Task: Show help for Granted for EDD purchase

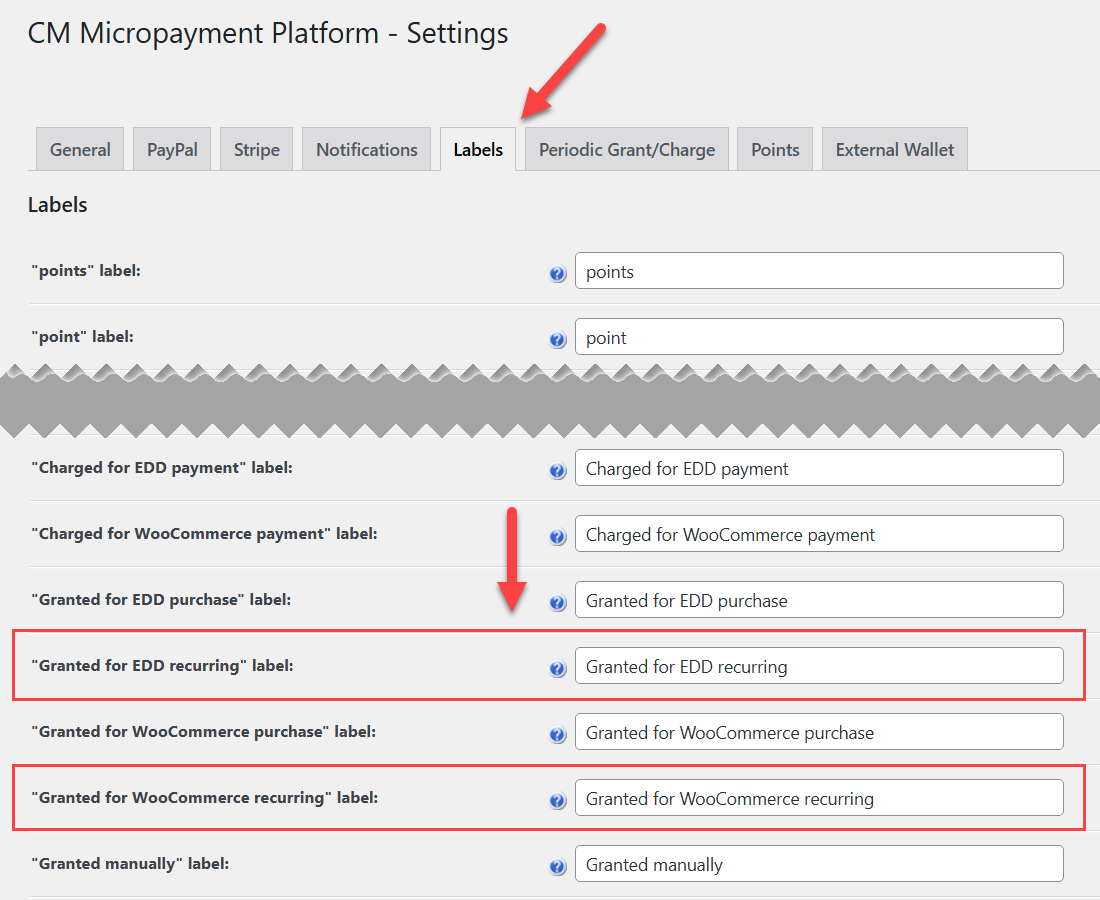Action: pos(558,603)
